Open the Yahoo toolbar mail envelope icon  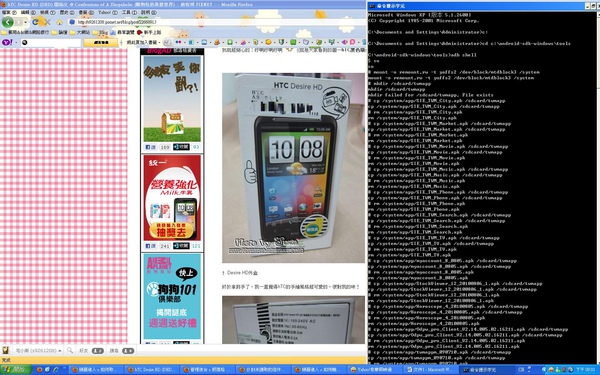[x=167, y=42]
